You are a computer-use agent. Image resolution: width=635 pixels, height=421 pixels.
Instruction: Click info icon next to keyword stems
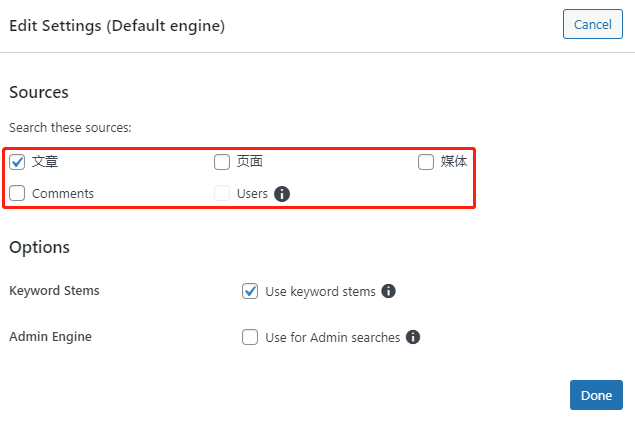(389, 291)
